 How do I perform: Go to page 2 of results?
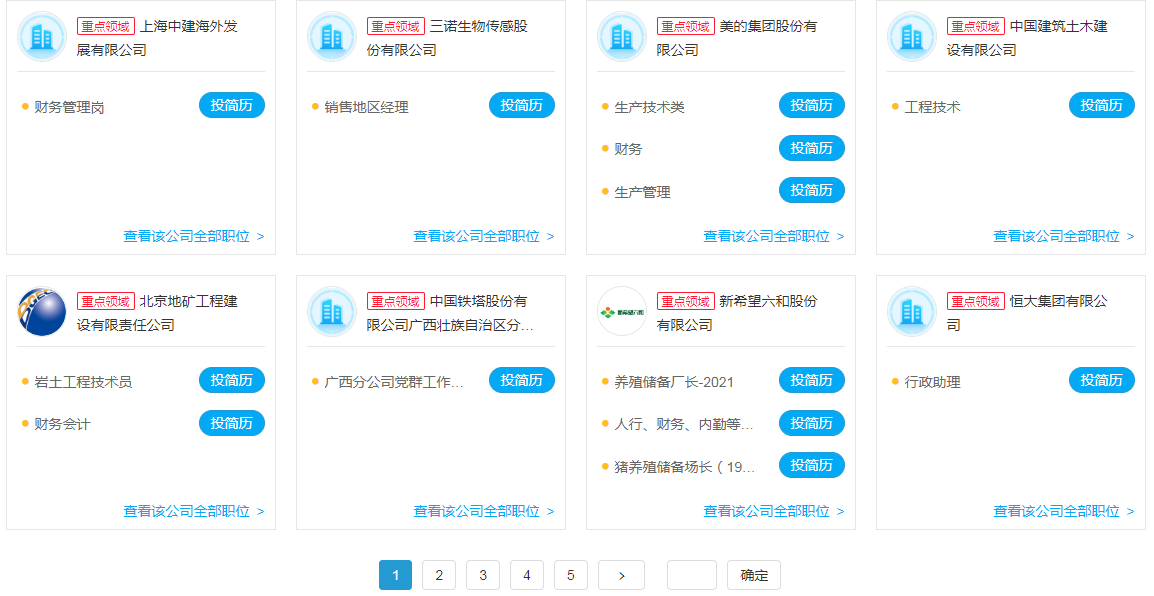pyautogui.click(x=439, y=575)
